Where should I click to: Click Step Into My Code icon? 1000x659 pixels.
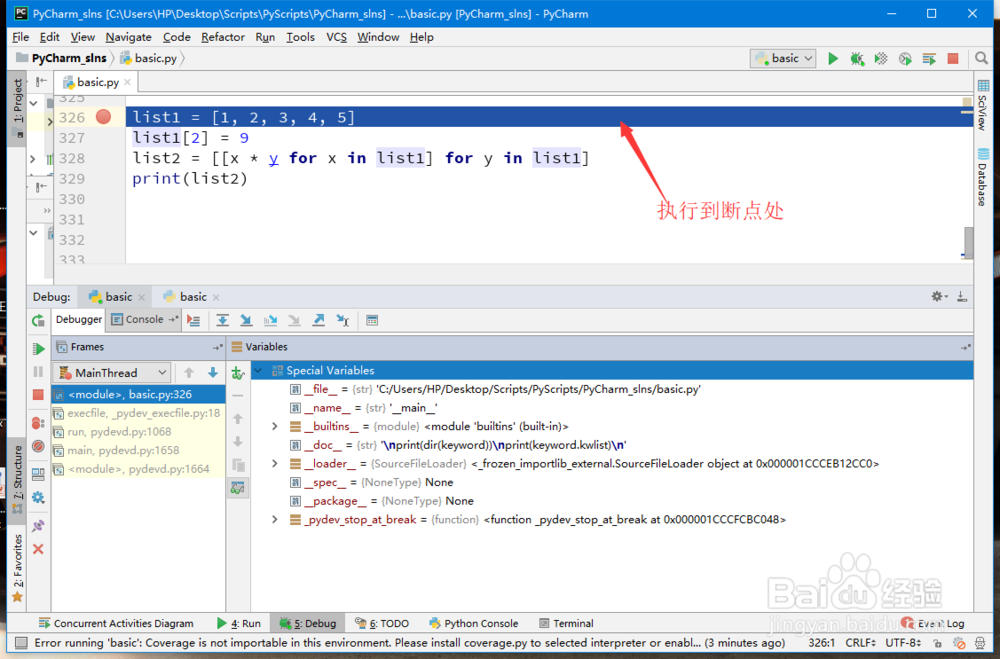(x=270, y=320)
